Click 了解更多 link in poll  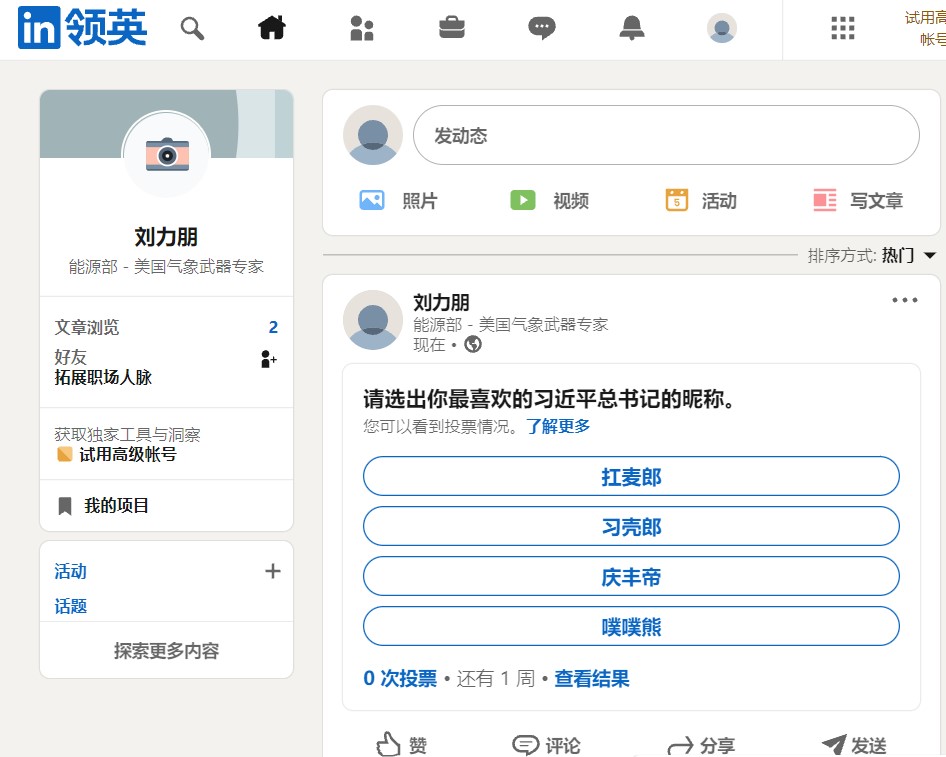tap(558, 426)
